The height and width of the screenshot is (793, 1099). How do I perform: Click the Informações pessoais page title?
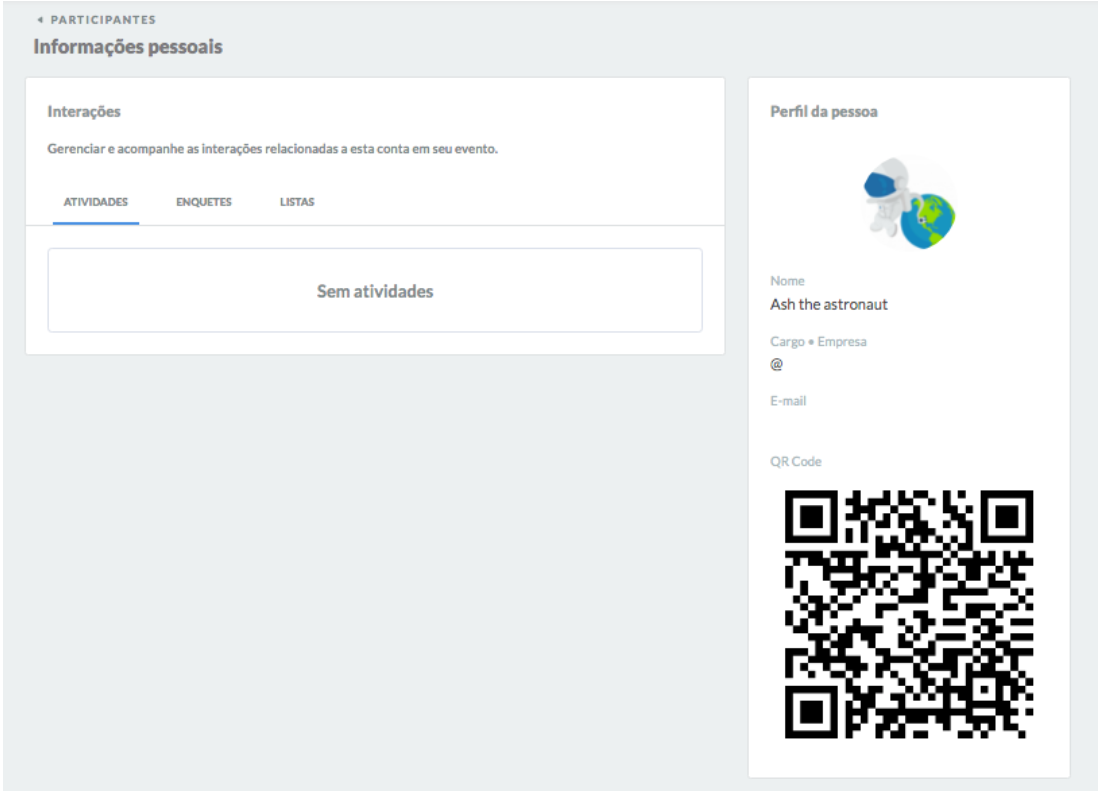(128, 47)
